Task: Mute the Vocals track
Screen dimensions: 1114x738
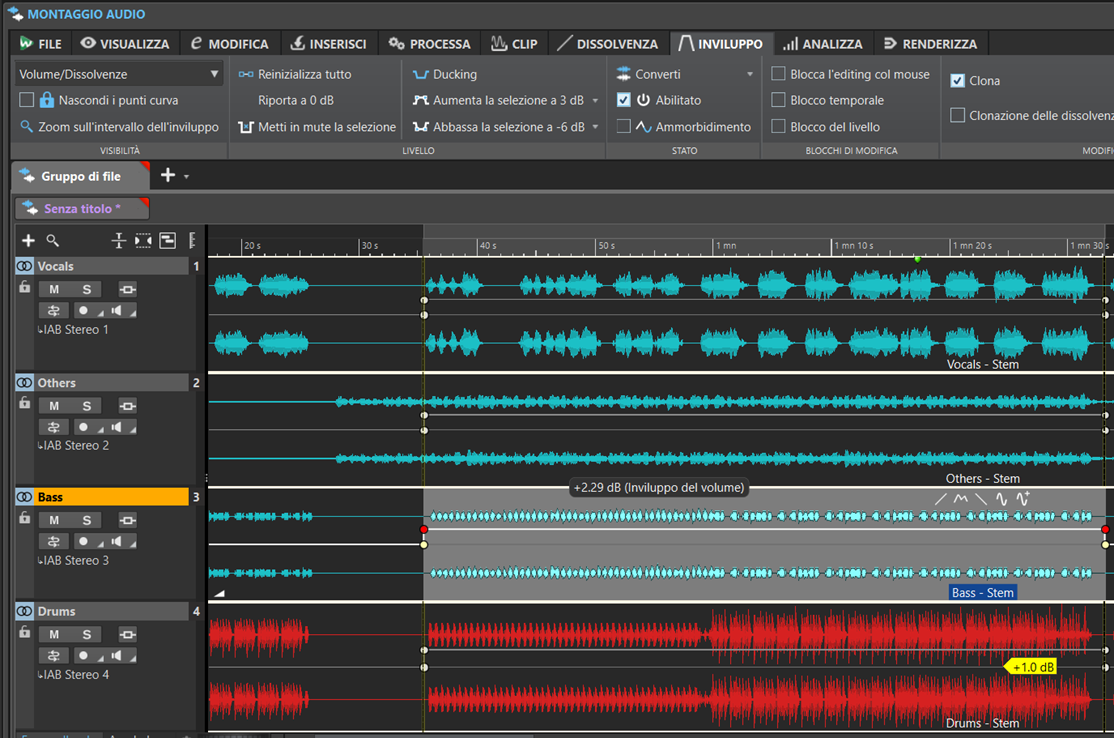Action: [x=54, y=289]
